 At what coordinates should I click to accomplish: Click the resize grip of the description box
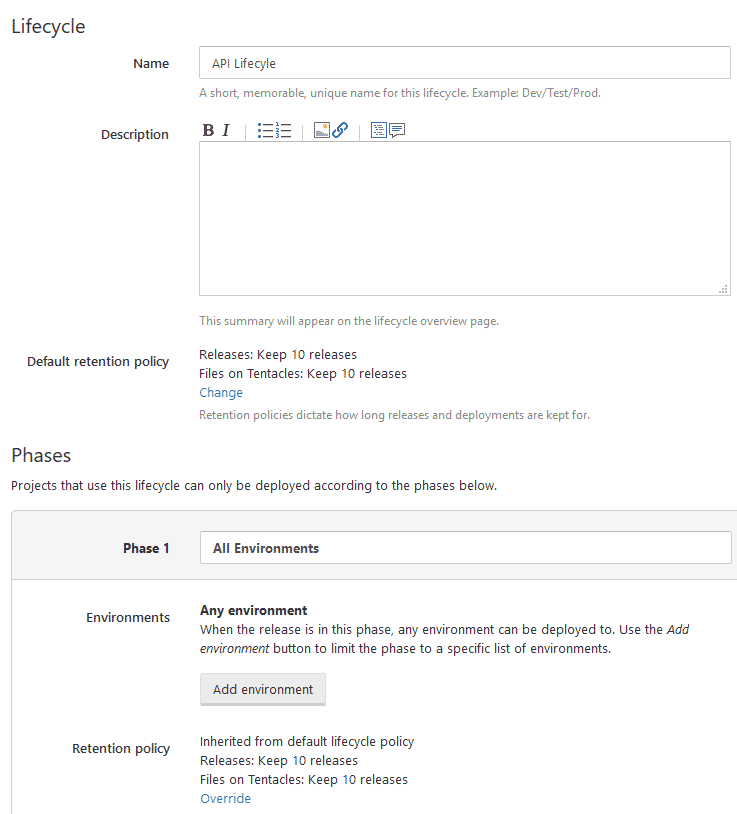723,288
